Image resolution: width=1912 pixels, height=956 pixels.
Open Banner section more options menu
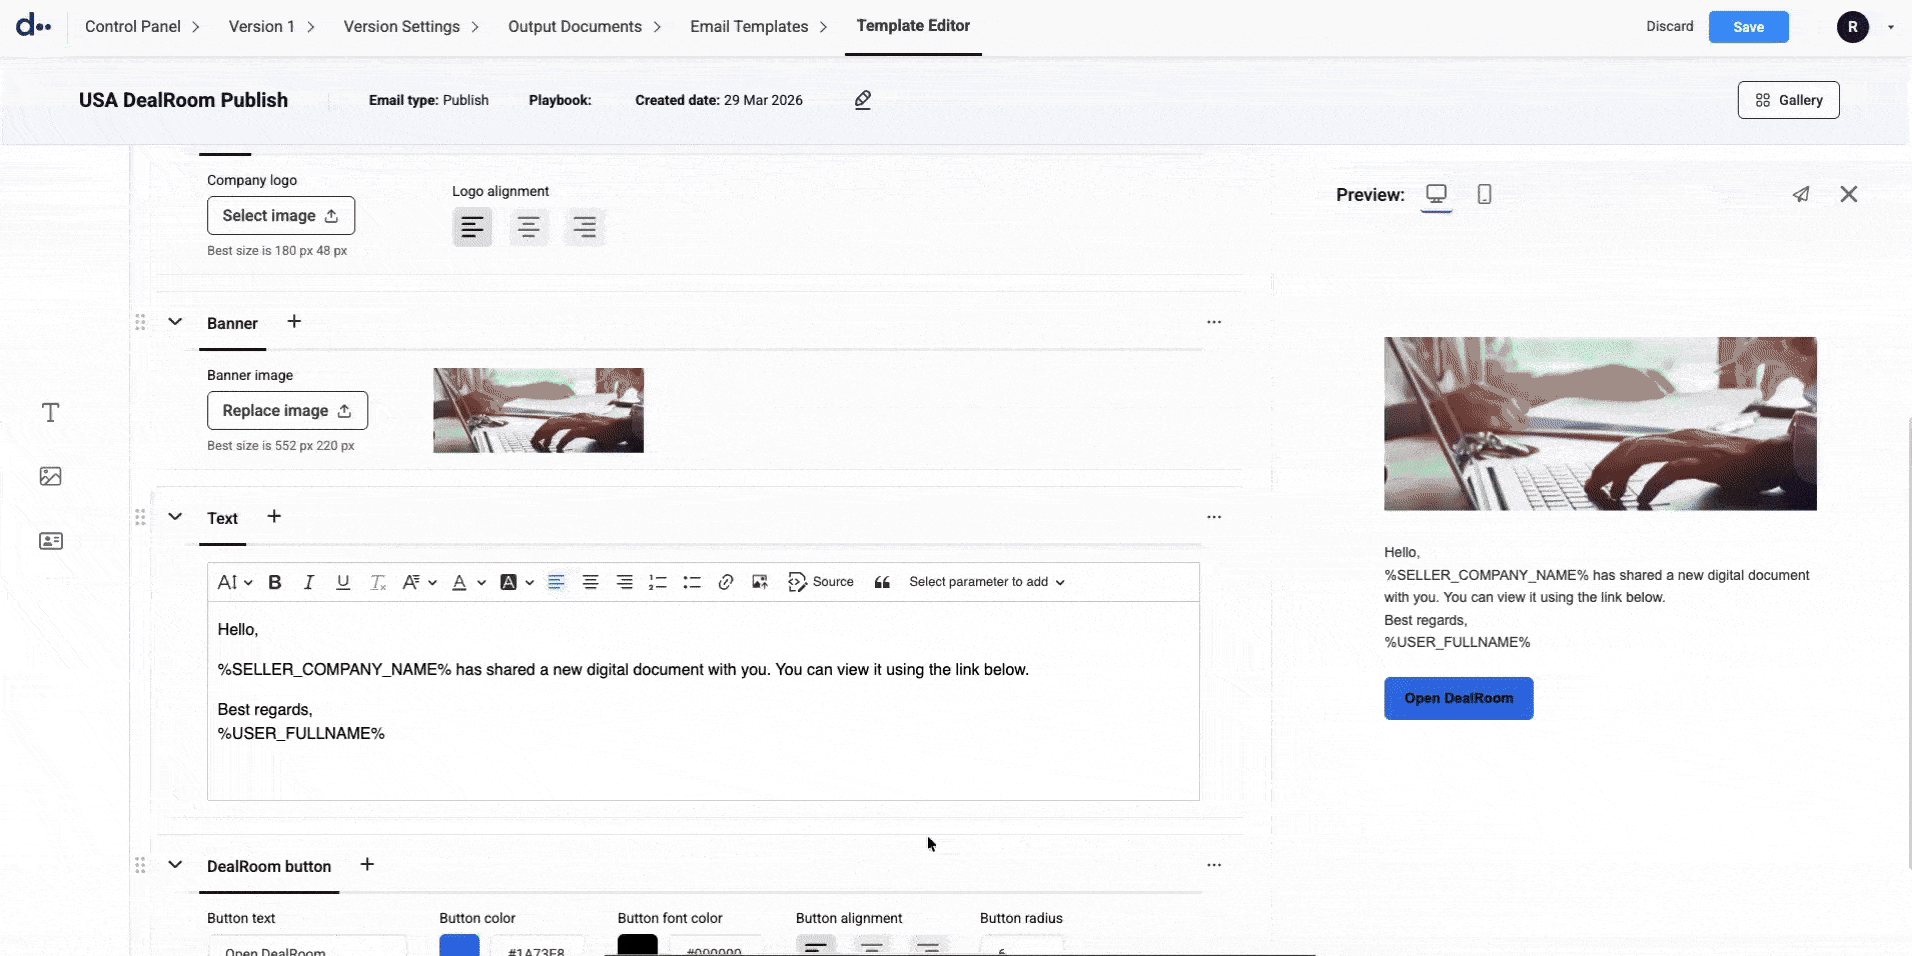tap(1214, 322)
